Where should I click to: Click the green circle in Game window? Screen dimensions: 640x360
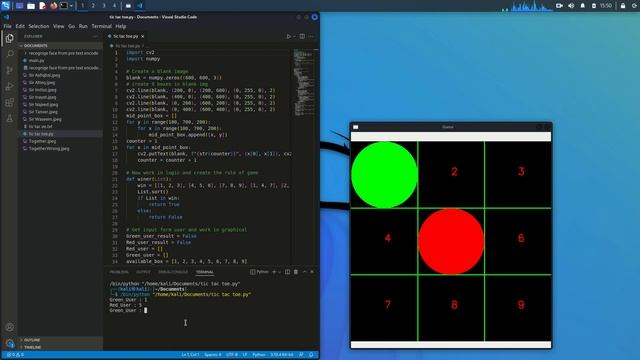[x=384, y=175]
